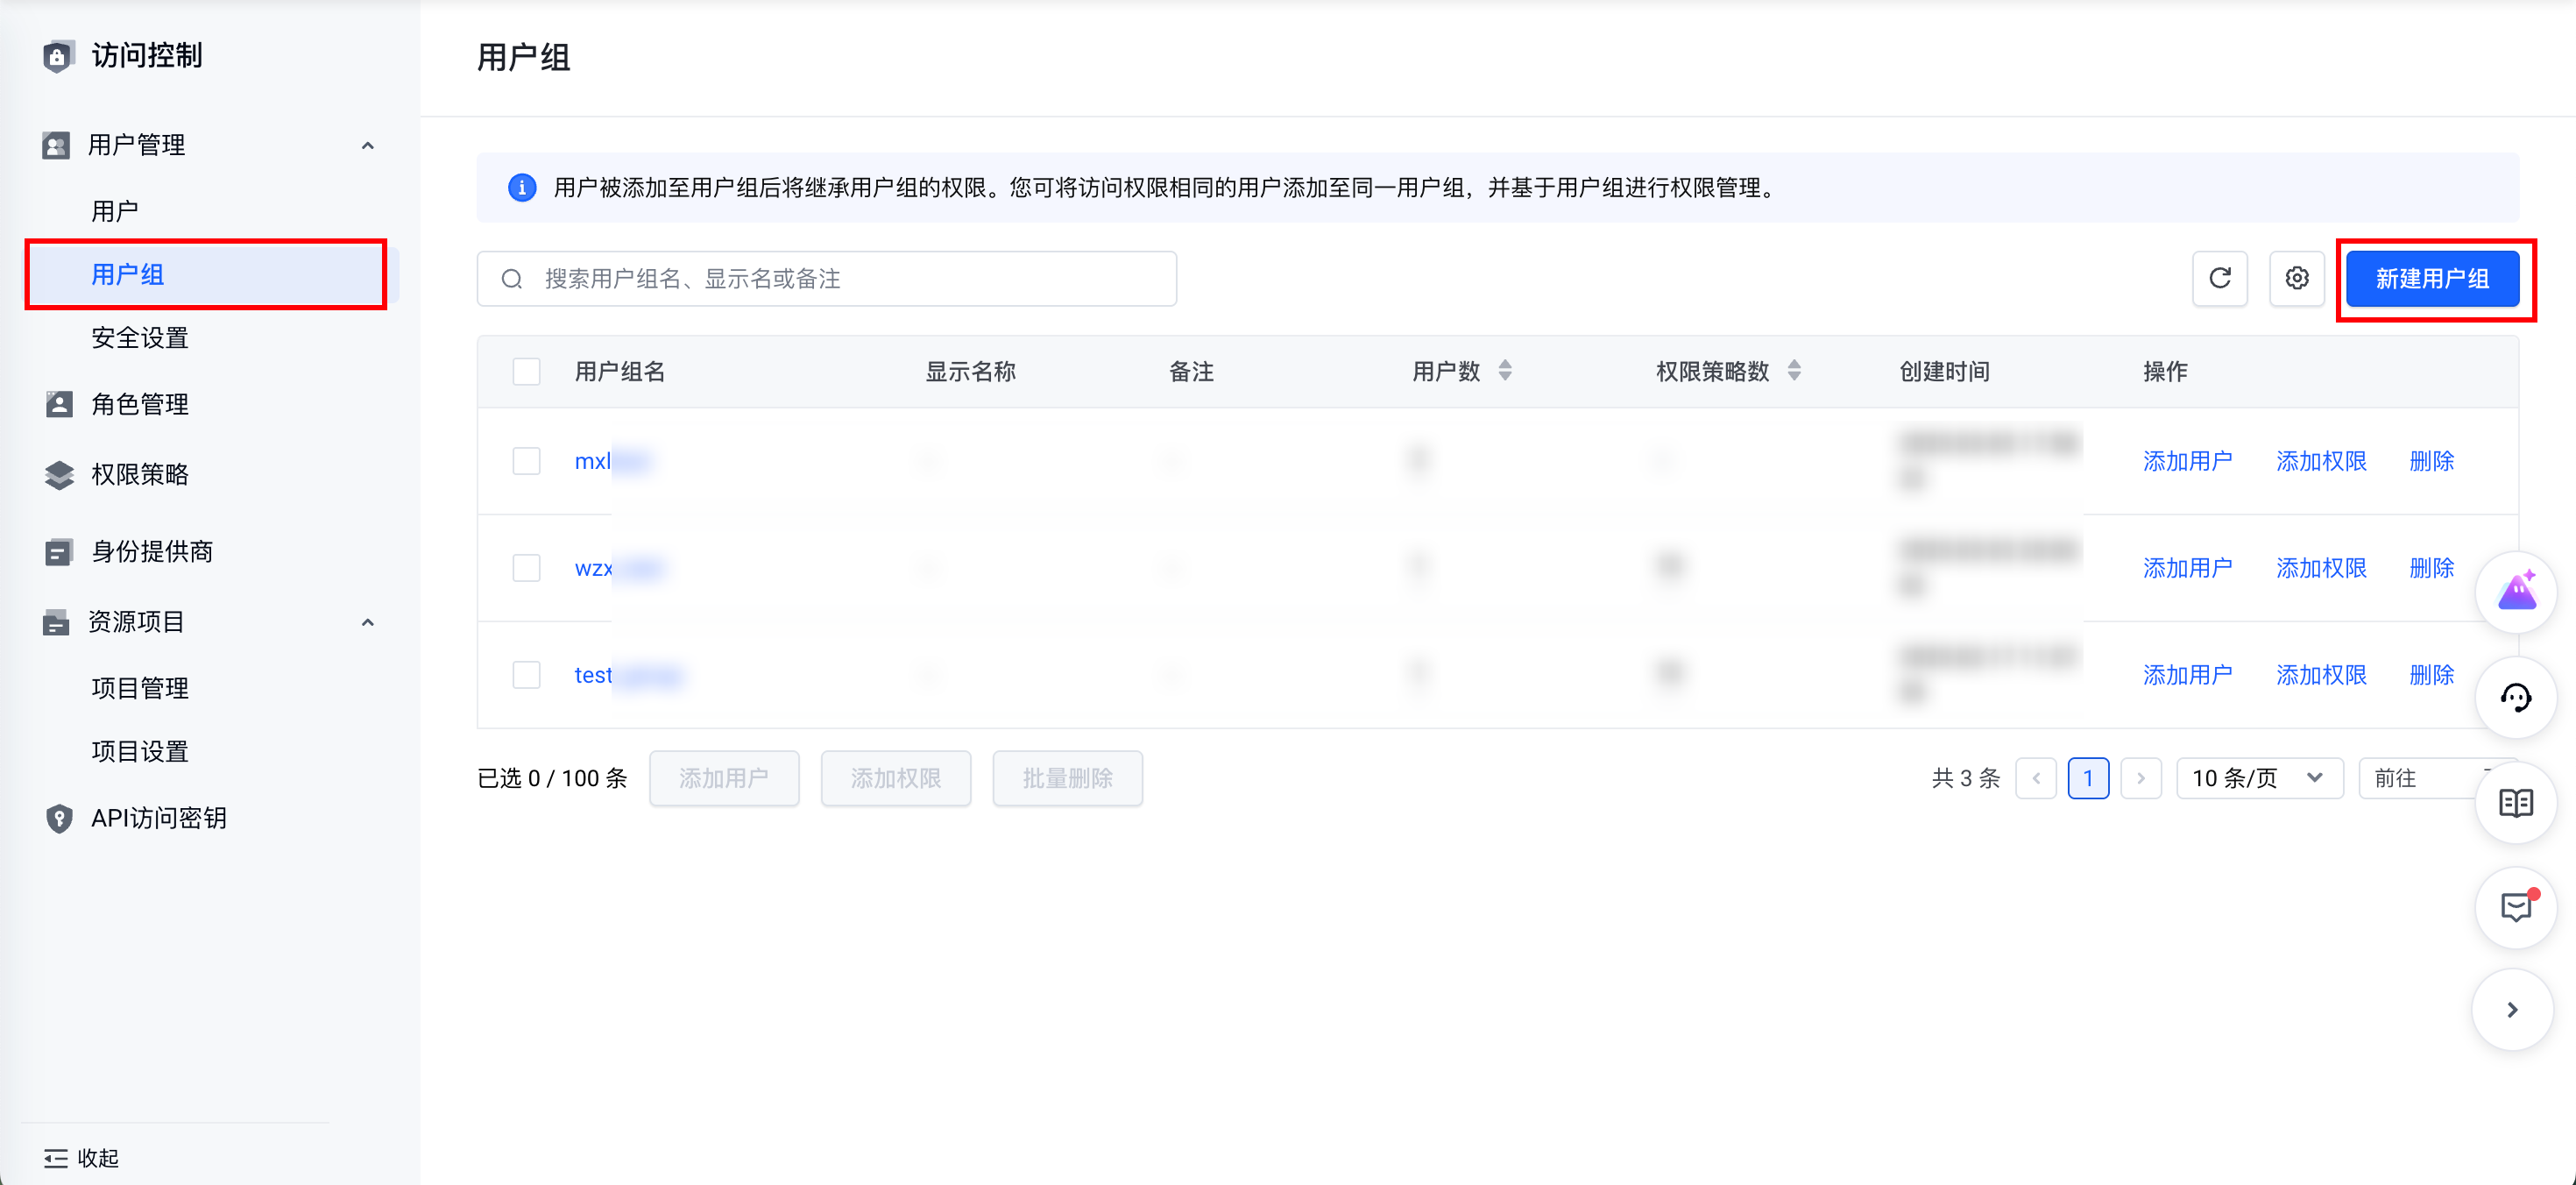Viewport: 2576px width, 1185px height.
Task: Click 添加权限 for wzx group
Action: tap(2320, 568)
